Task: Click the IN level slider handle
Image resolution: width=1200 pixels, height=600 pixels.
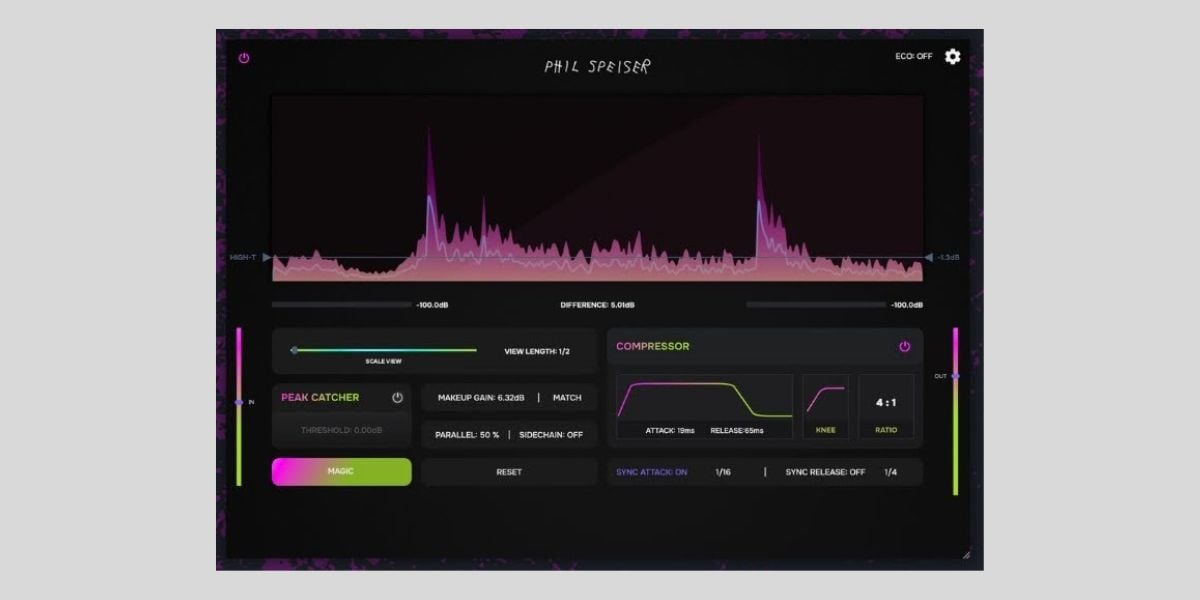Action: [x=238, y=402]
